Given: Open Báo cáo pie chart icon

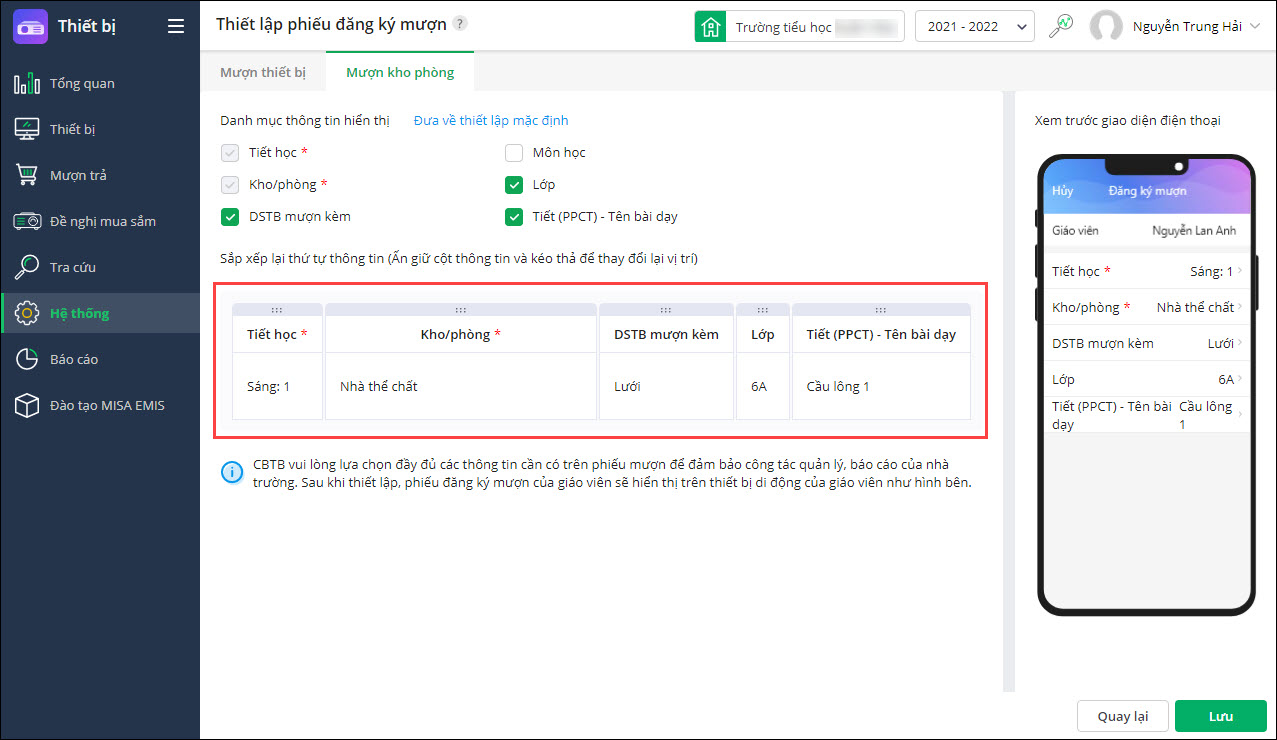Looking at the screenshot, I should click(27, 359).
